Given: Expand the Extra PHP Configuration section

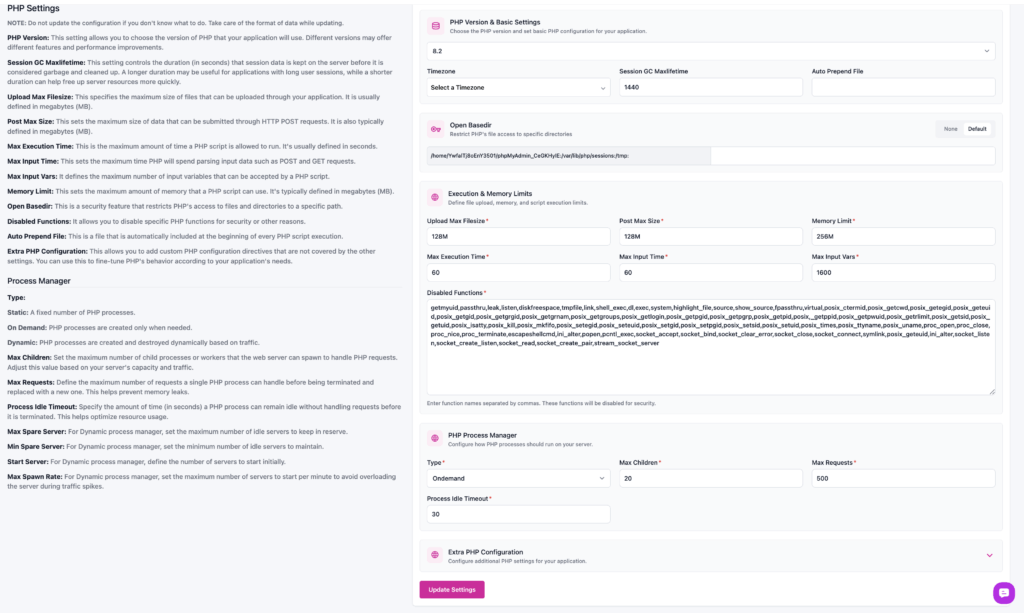Looking at the screenshot, I should (x=989, y=555).
